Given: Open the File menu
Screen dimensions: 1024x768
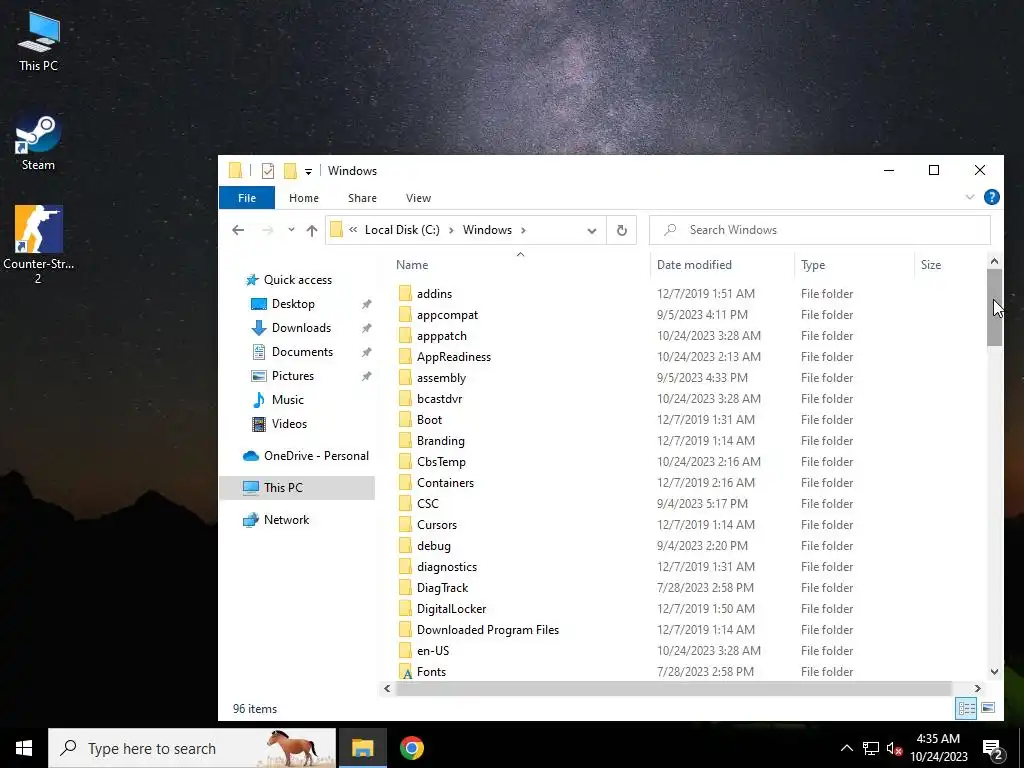Looking at the screenshot, I should point(247,198).
